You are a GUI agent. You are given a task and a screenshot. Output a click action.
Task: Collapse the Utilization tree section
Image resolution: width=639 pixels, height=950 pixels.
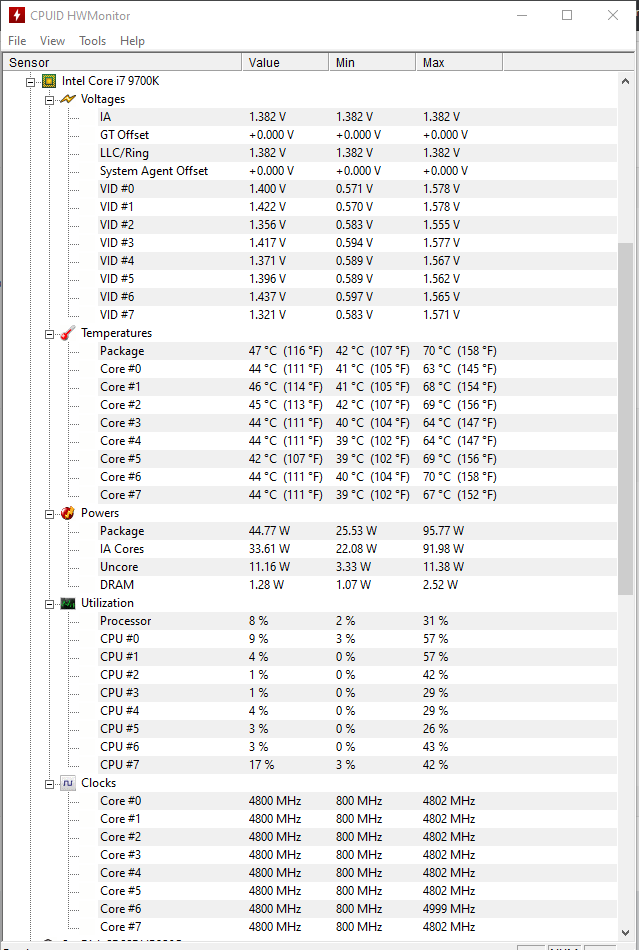[x=50, y=604]
